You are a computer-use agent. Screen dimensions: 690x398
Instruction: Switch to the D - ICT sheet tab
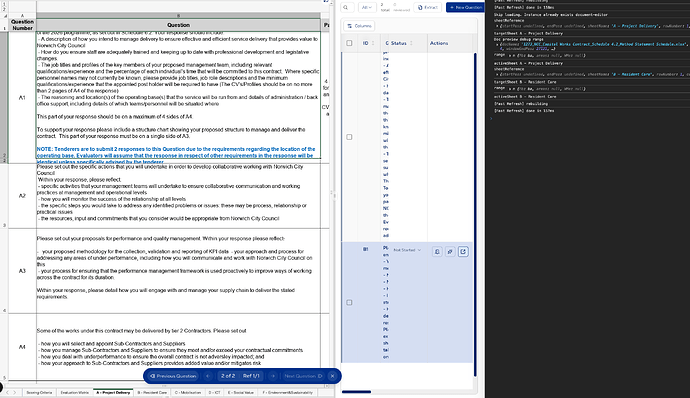tap(214, 392)
